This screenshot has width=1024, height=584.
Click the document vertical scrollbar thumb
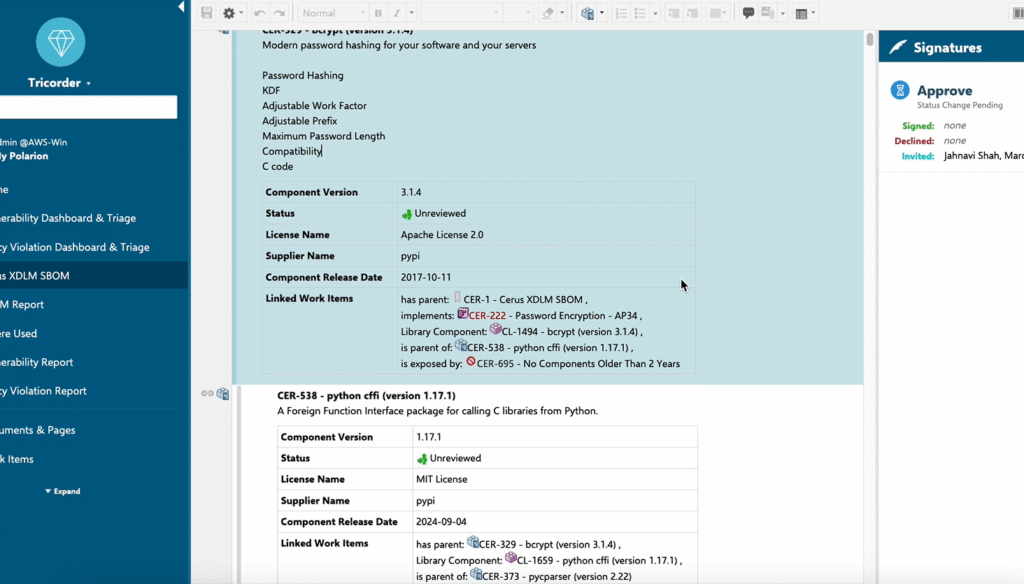[x=870, y=40]
